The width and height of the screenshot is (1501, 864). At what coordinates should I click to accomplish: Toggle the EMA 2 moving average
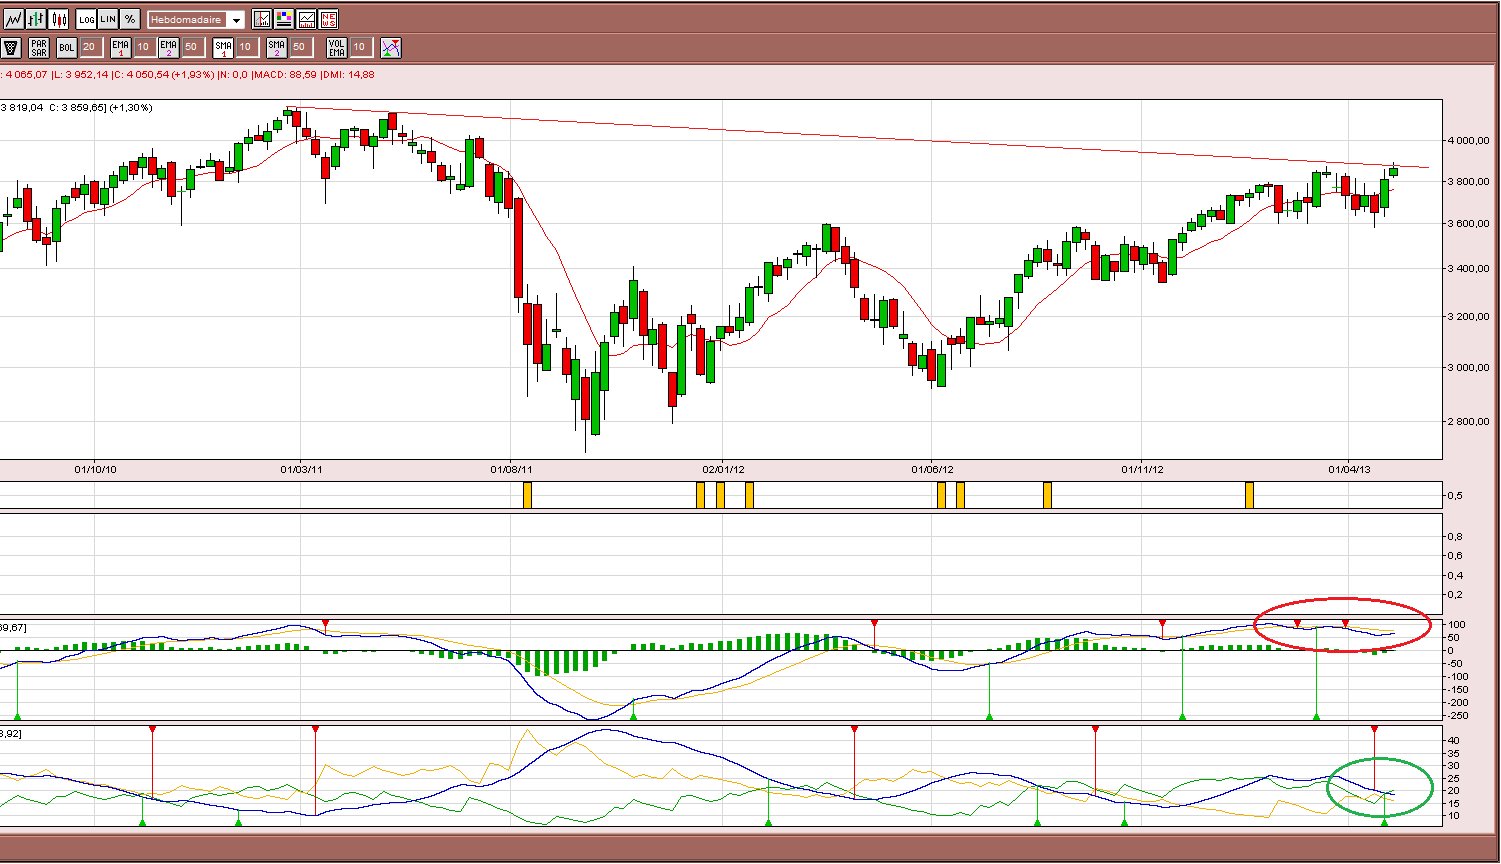point(169,47)
